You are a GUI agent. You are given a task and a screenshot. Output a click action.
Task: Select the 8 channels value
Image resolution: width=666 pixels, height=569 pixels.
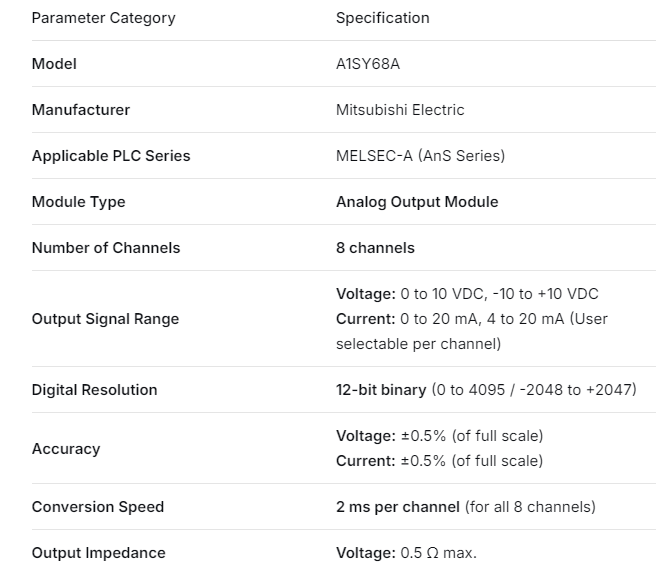pos(375,248)
